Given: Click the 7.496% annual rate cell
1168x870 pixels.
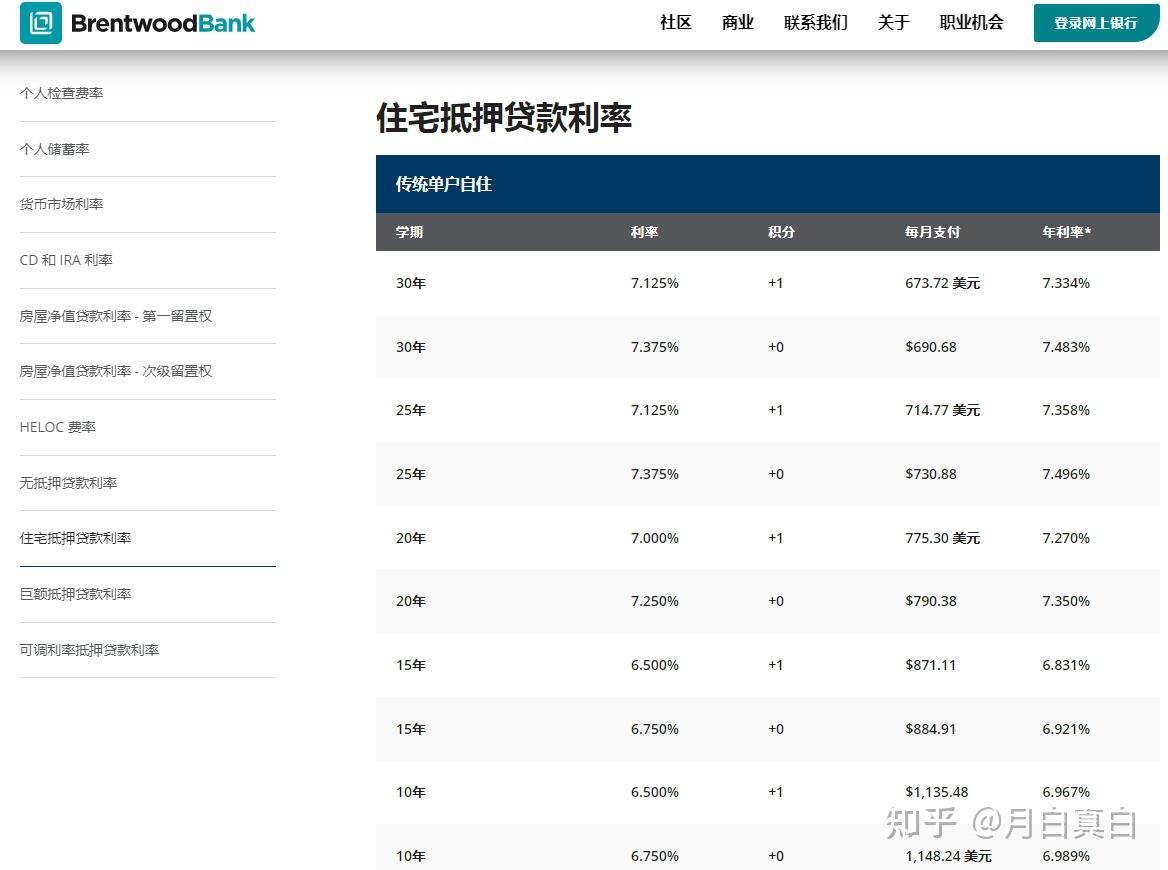Looking at the screenshot, I should click(1066, 474).
